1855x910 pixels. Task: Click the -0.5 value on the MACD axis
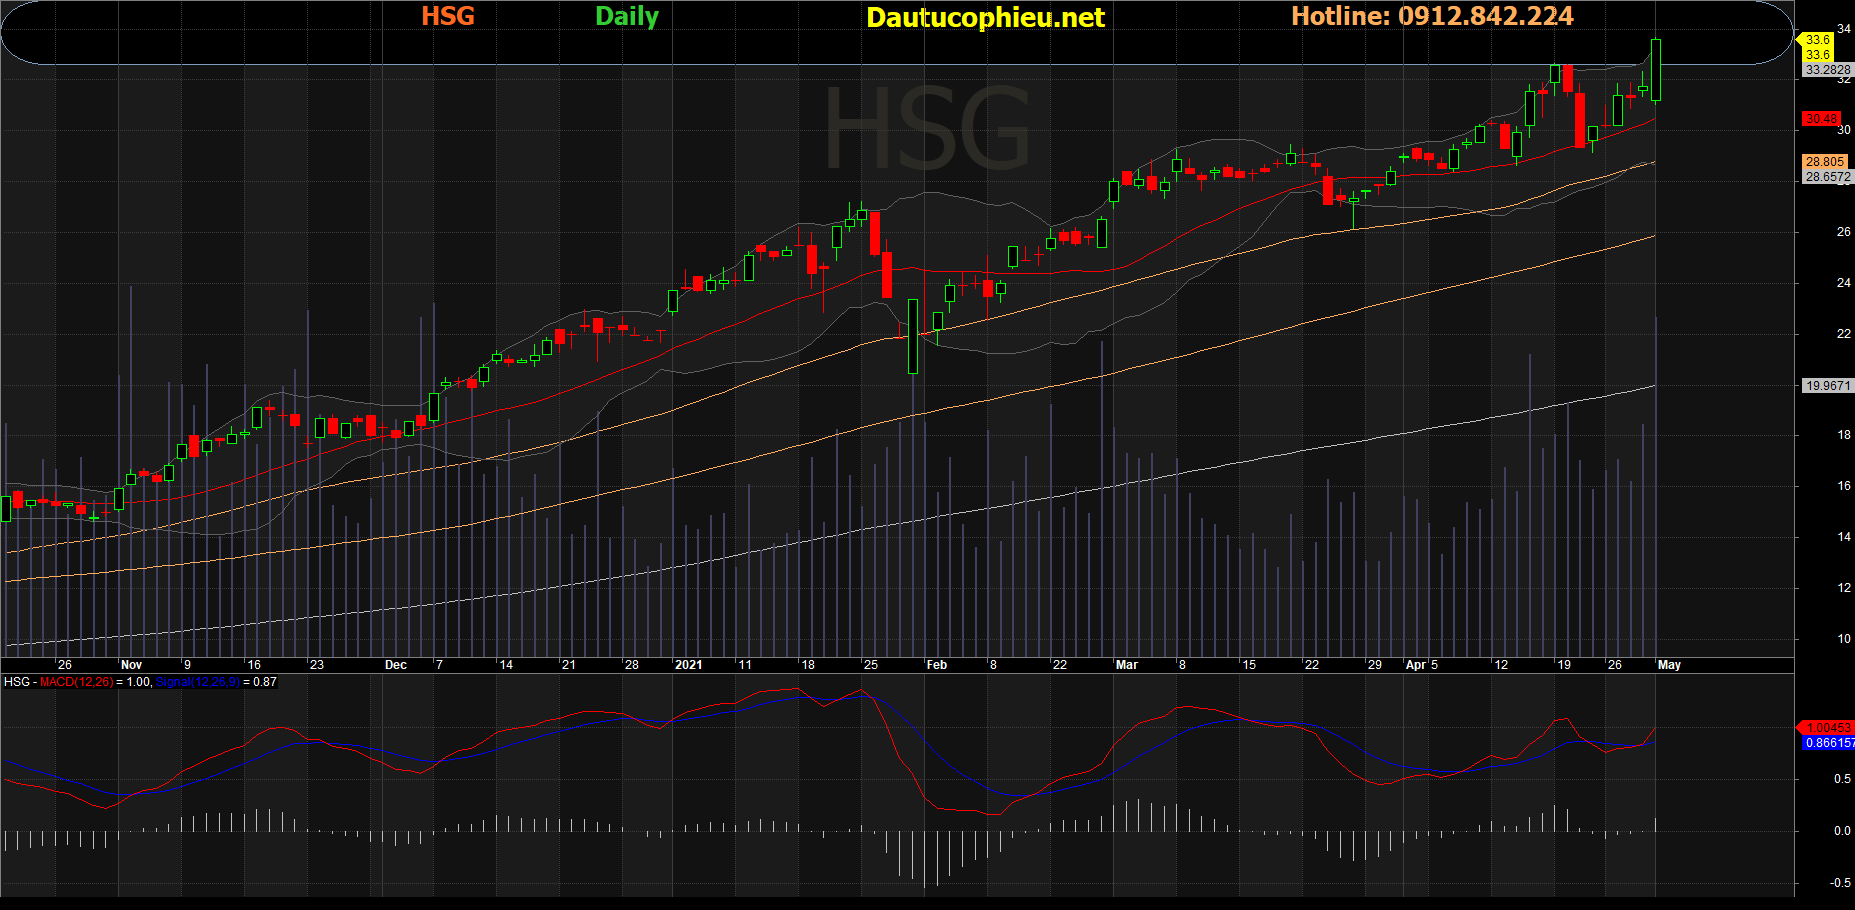click(x=1840, y=883)
